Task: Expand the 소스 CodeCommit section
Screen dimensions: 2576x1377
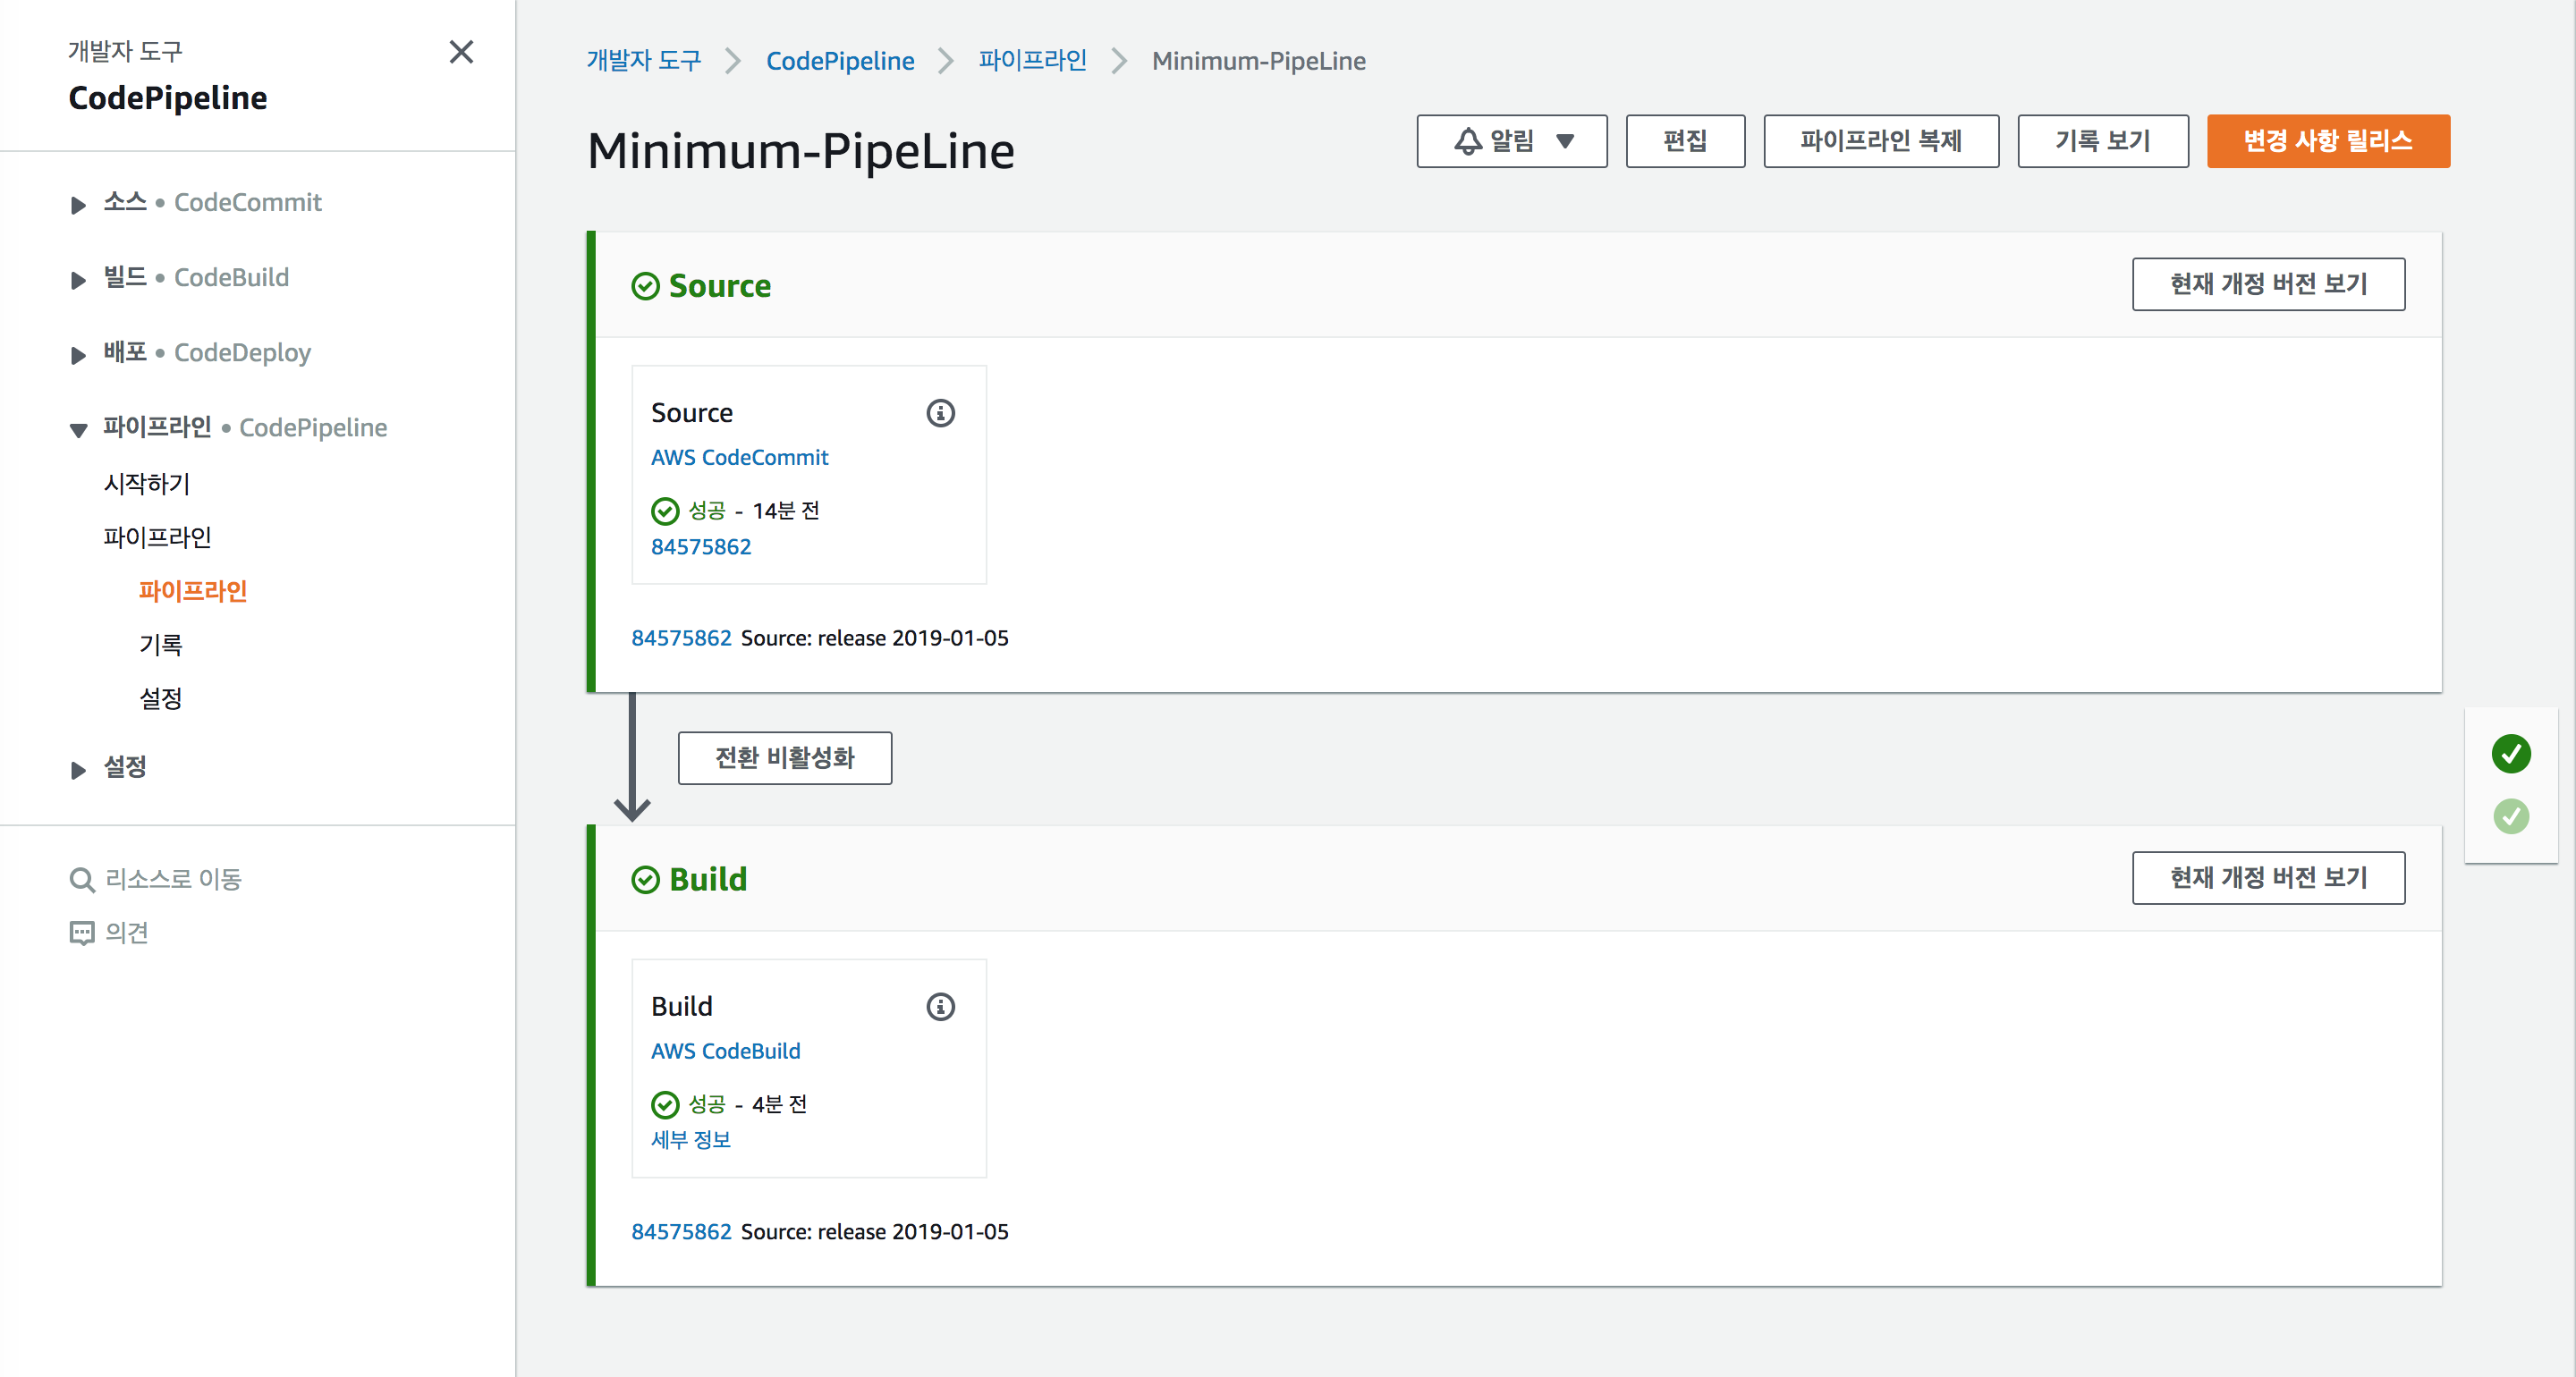Action: click(x=78, y=205)
